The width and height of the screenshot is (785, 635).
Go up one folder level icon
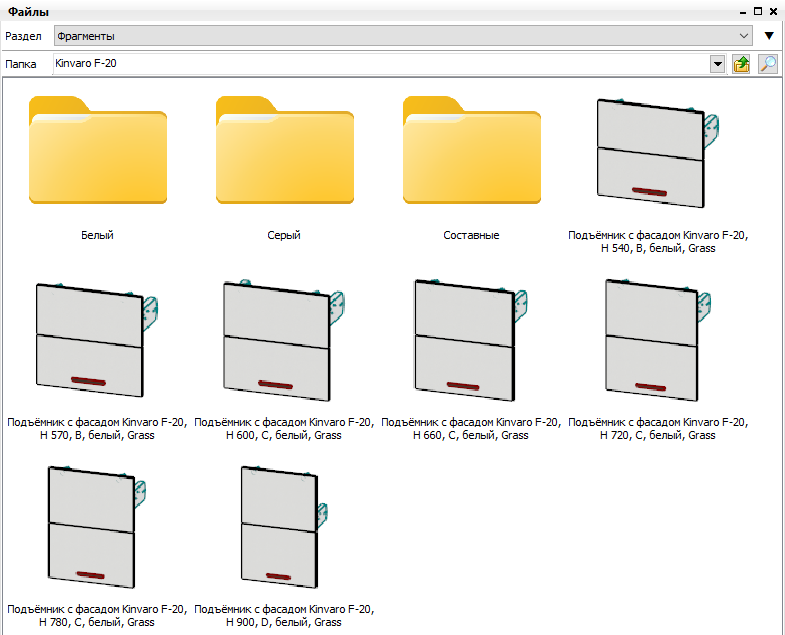point(741,64)
